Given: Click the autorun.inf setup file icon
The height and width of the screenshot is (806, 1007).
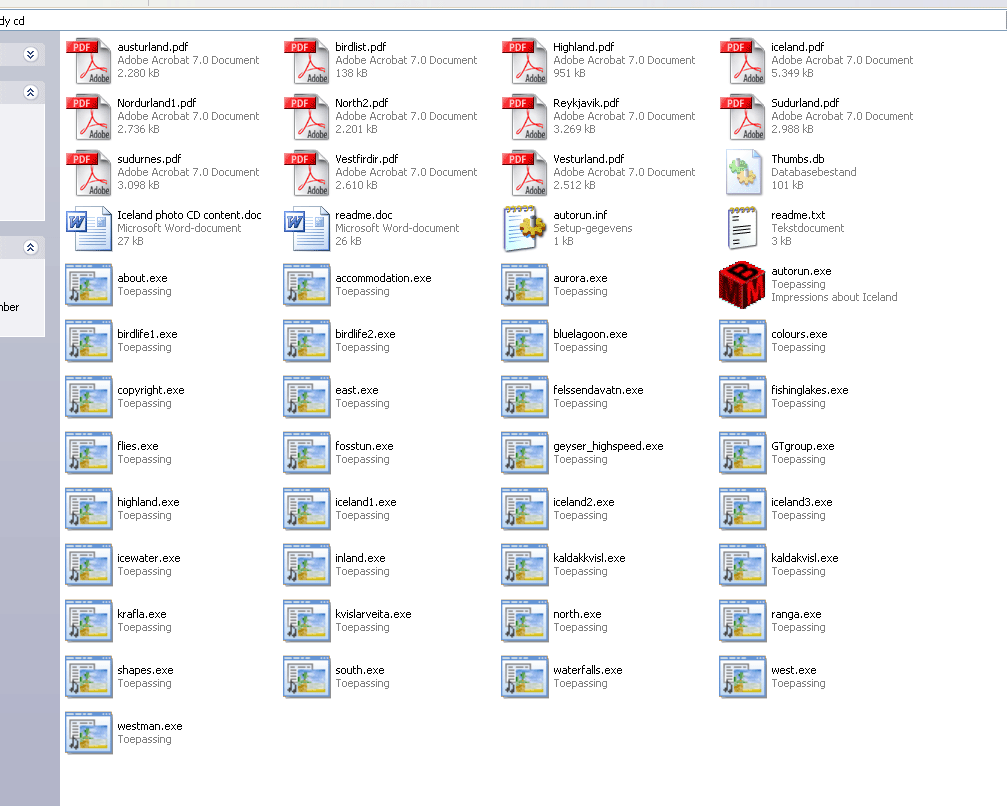Looking at the screenshot, I should (x=524, y=229).
